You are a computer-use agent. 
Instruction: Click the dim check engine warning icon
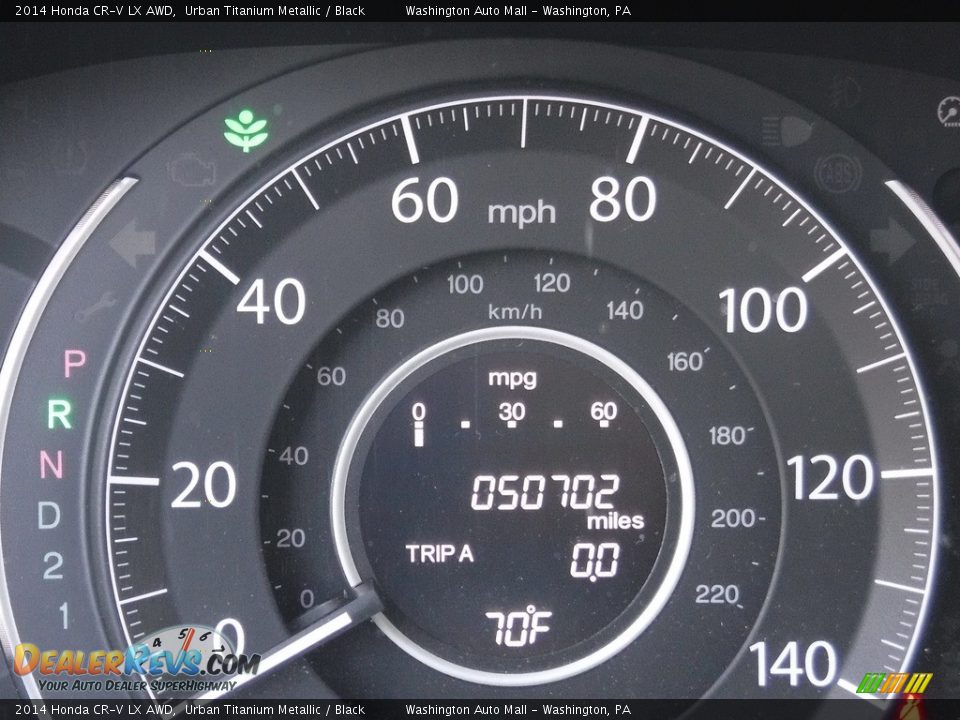(x=191, y=170)
